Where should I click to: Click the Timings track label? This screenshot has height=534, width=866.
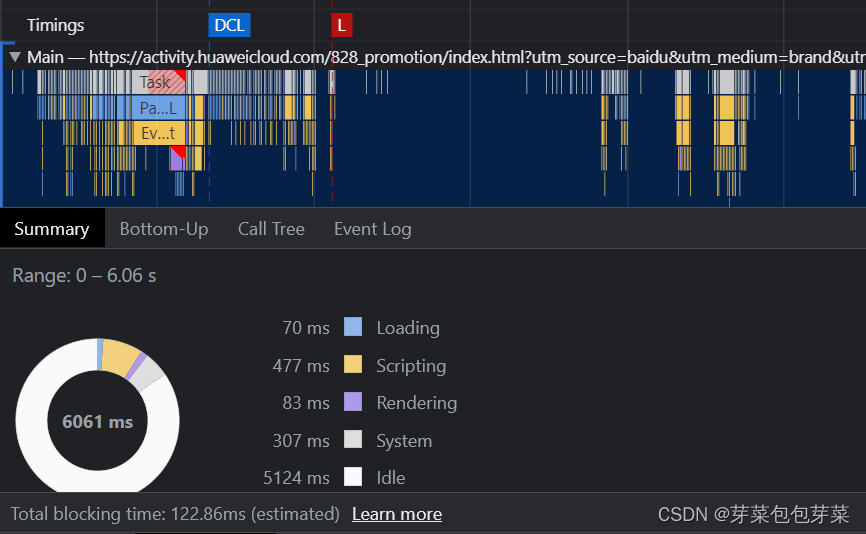point(55,25)
